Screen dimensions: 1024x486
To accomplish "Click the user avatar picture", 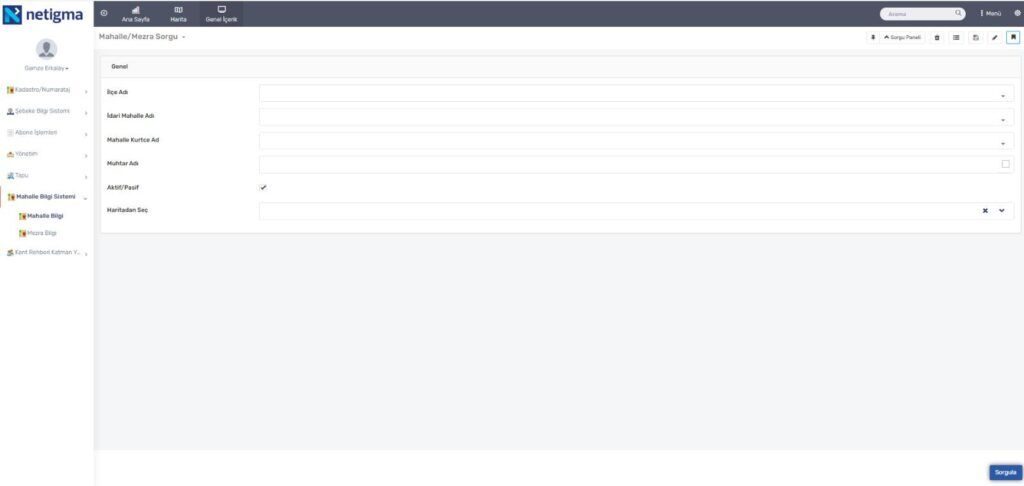I will (46, 49).
